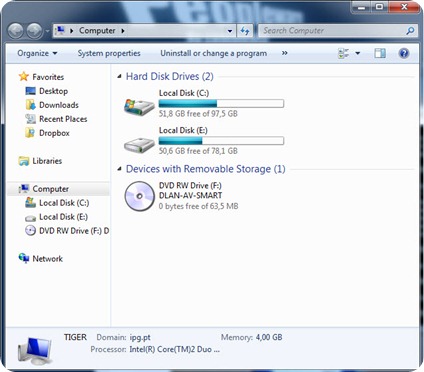Click the TIGER computer icon in details pane
The image size is (424, 372).
coord(36,350)
